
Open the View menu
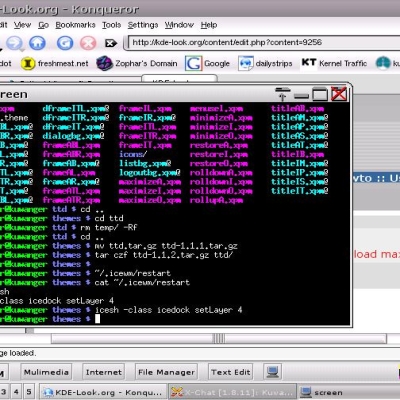pos(22,25)
